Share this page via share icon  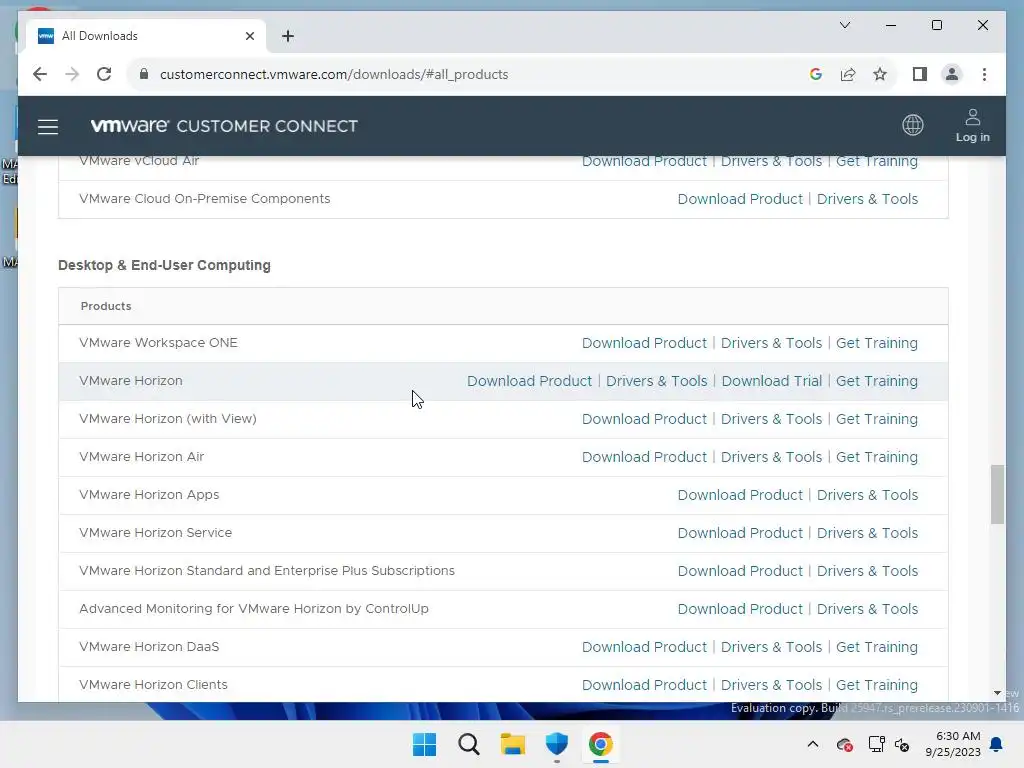pyautogui.click(x=848, y=74)
